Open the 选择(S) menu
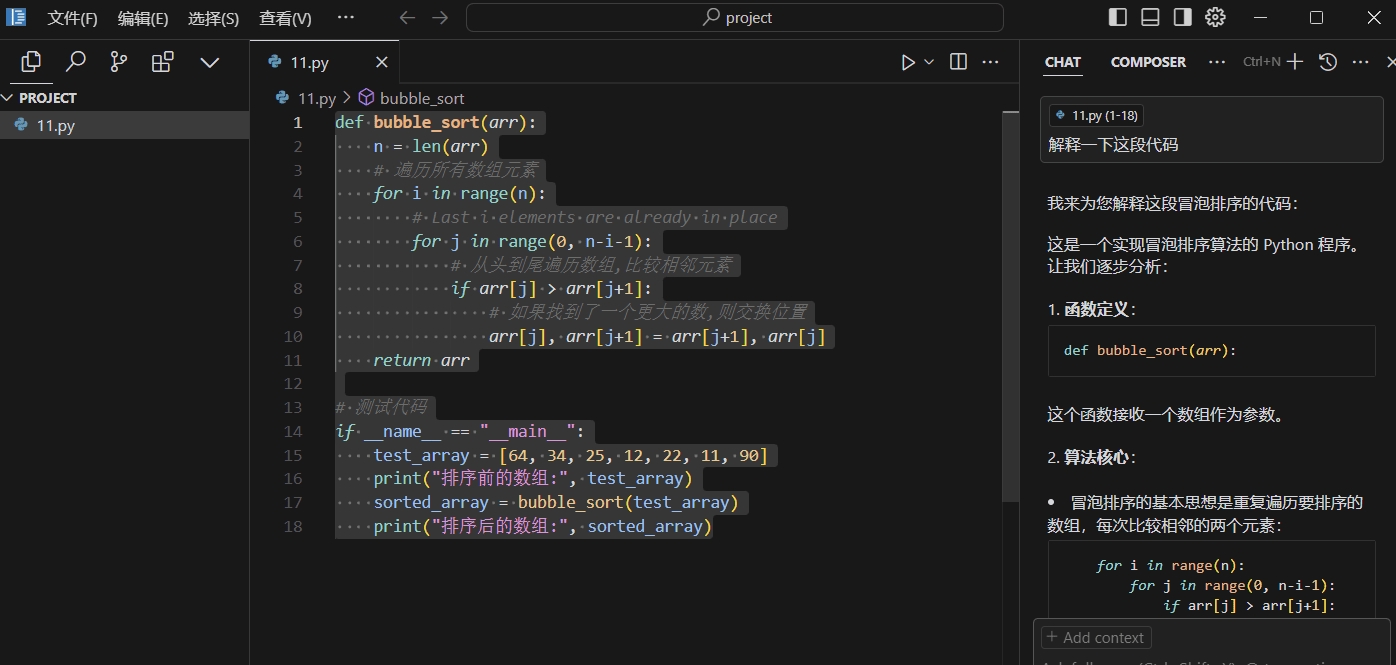Image resolution: width=1396 pixels, height=665 pixels. (214, 18)
